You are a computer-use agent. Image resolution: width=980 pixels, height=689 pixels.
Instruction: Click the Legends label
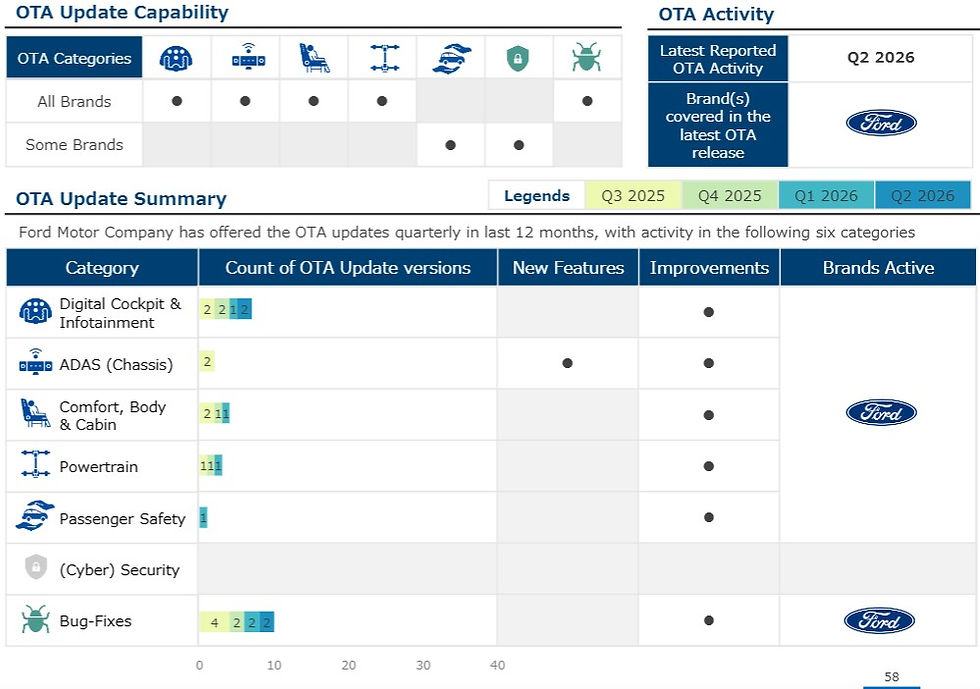(537, 196)
